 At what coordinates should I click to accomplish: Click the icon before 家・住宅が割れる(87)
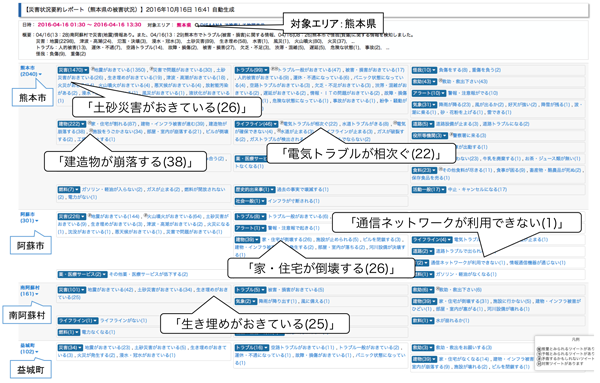tap(90, 123)
